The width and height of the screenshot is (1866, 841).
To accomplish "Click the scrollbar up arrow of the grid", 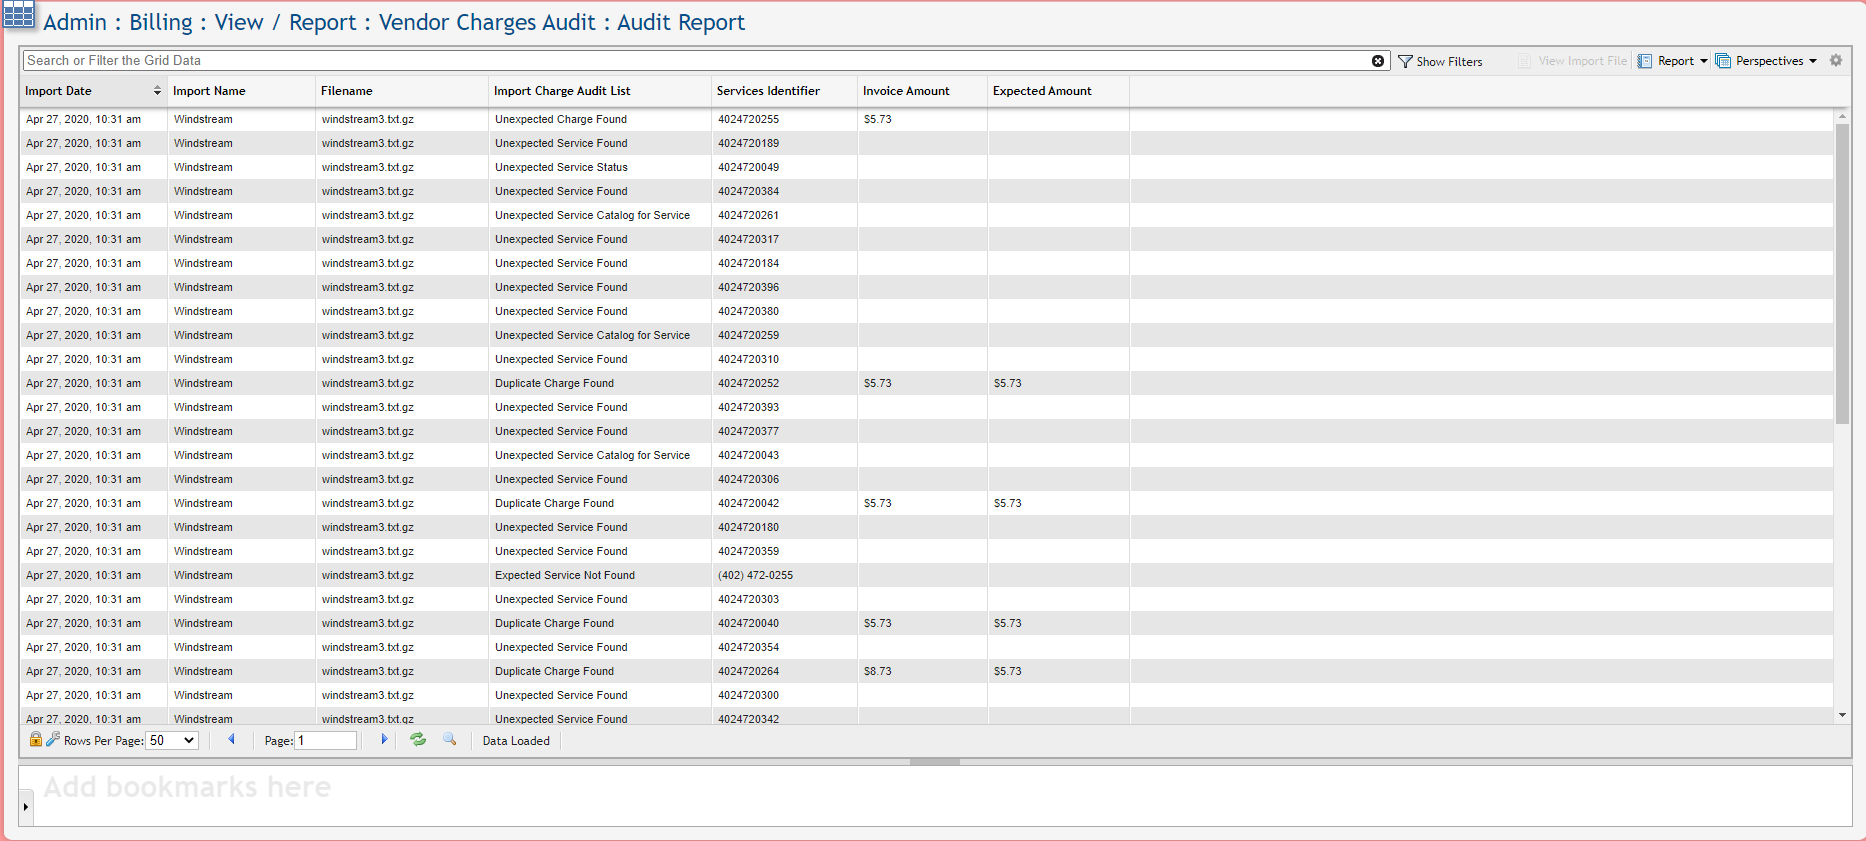I will pyautogui.click(x=1842, y=116).
